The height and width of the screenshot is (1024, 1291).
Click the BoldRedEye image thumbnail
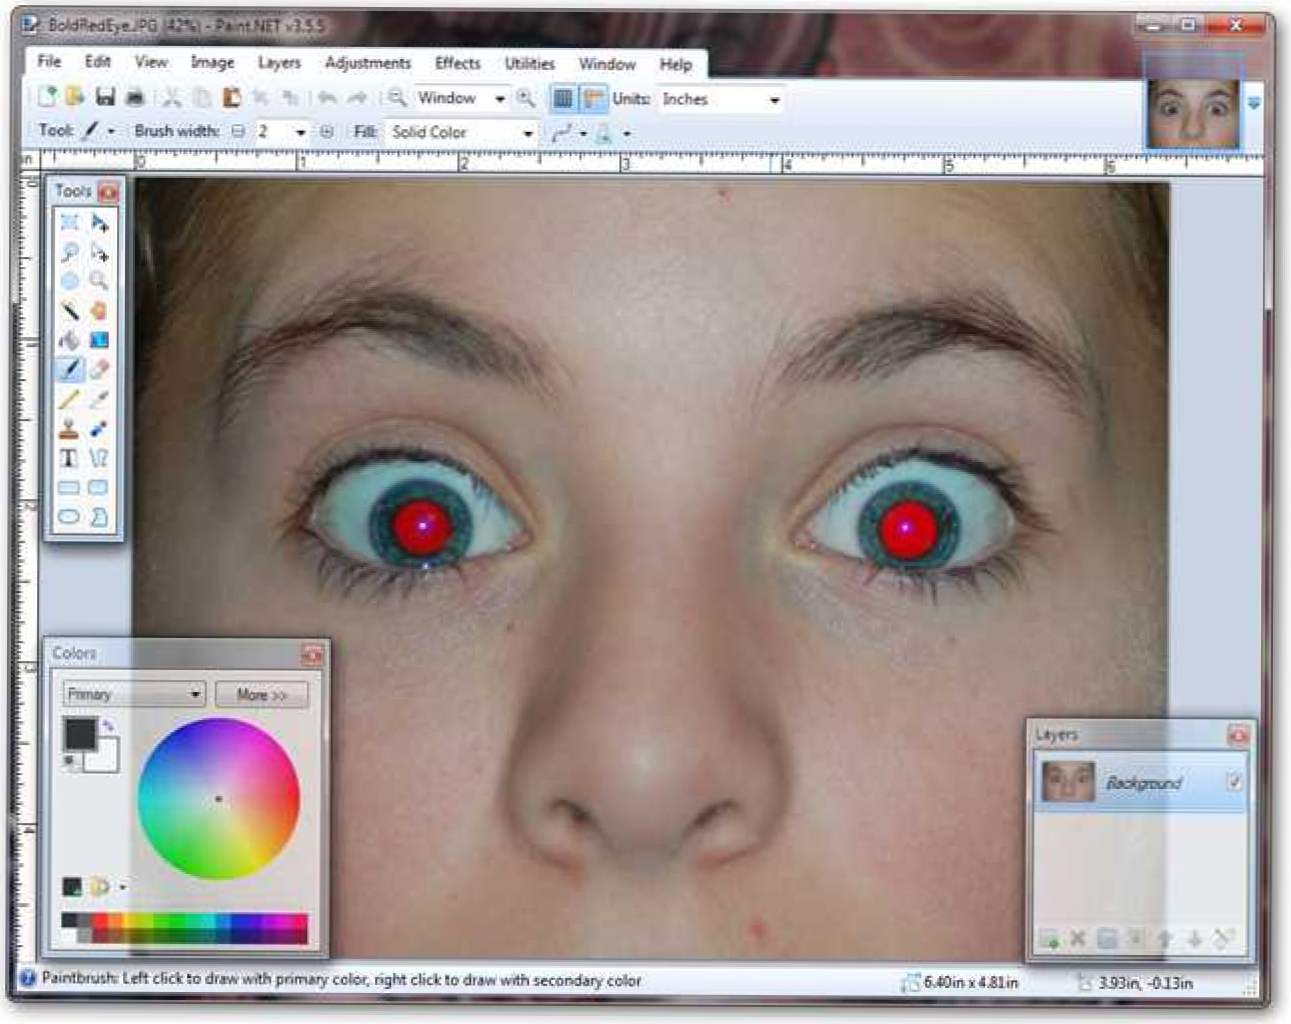pyautogui.click(x=1192, y=112)
